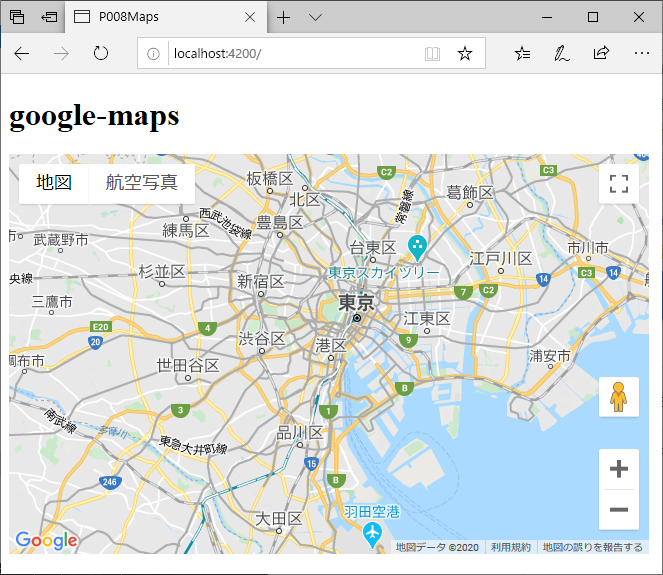Click the 浦安市 label on map

point(550,356)
